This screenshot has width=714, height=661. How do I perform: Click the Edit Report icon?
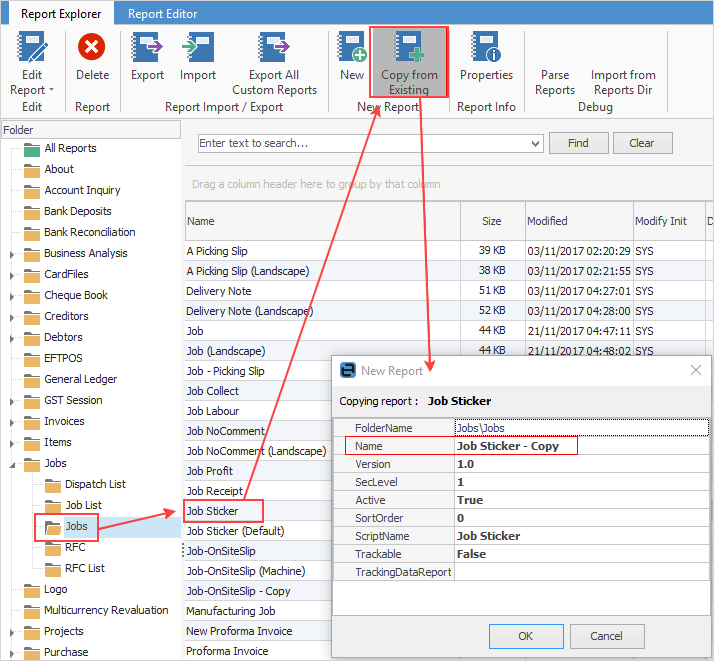point(33,48)
